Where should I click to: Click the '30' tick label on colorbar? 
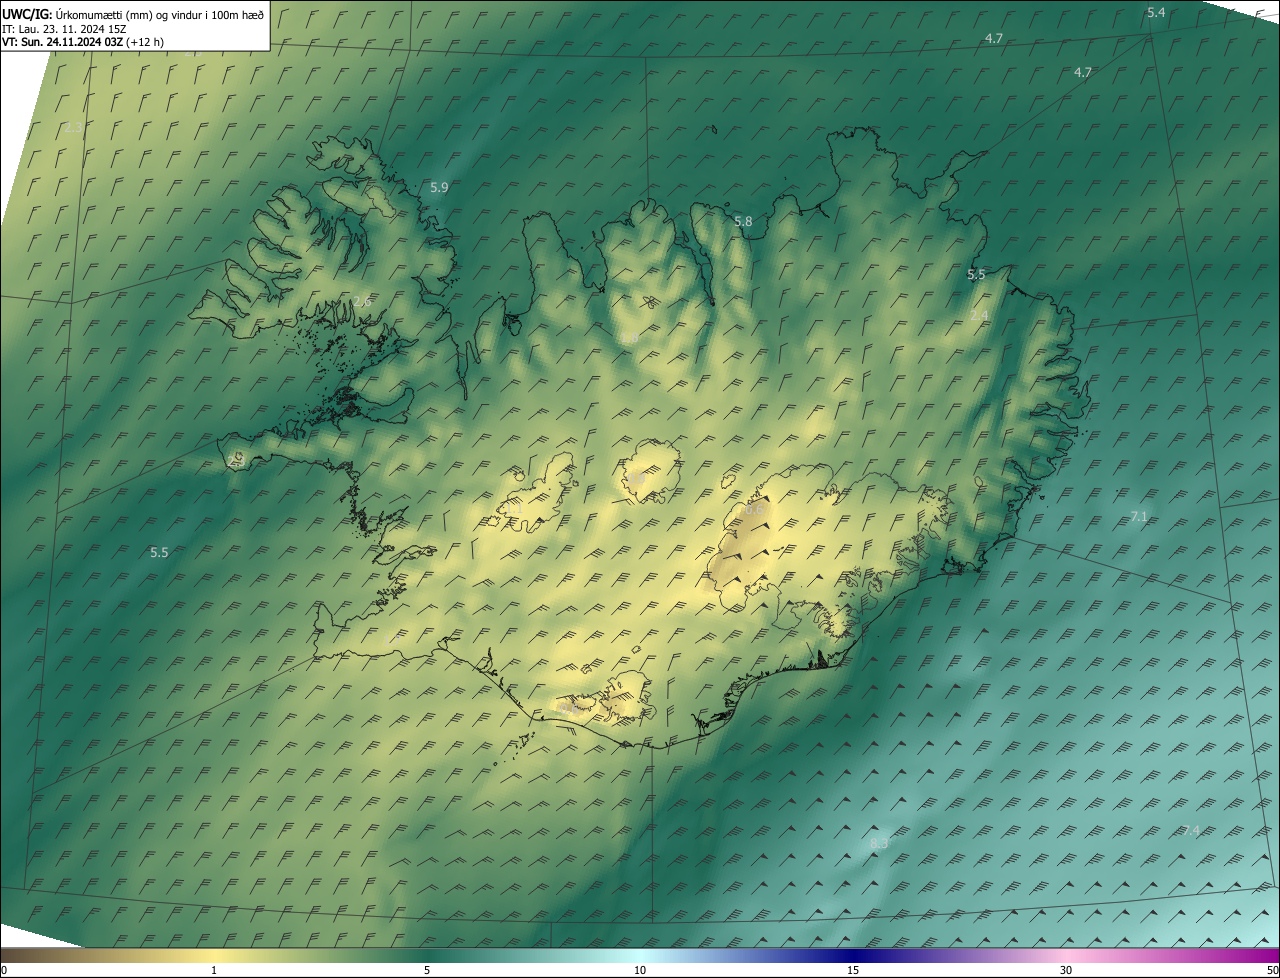point(1066,971)
